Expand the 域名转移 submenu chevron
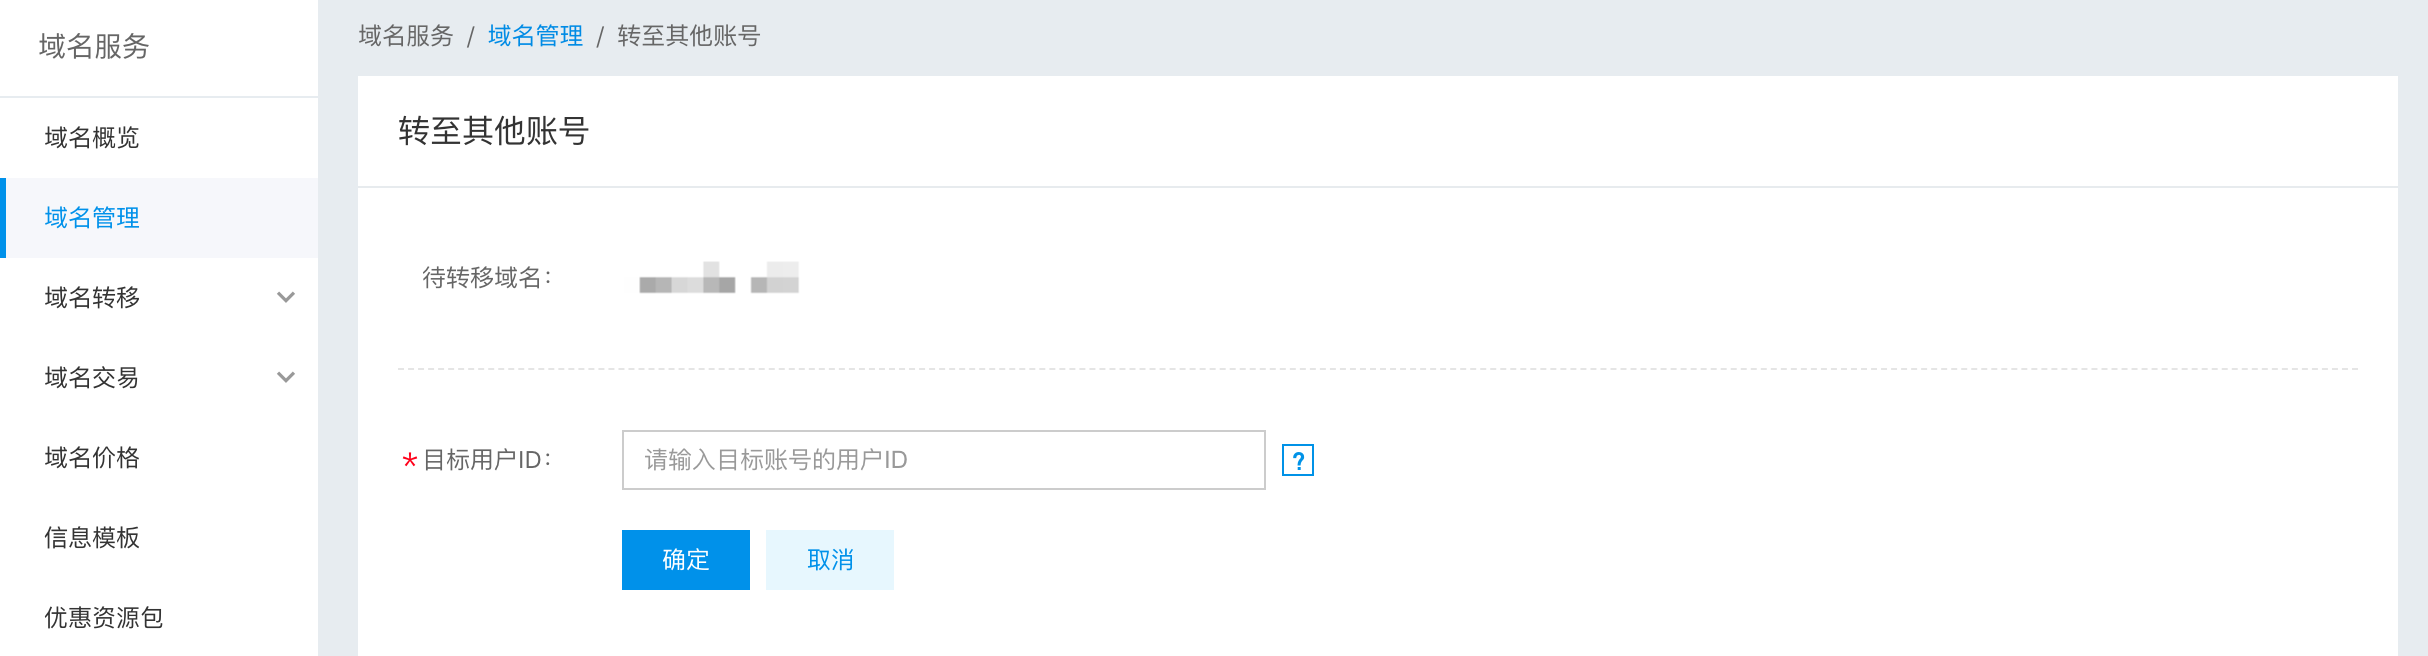The height and width of the screenshot is (656, 2428). [286, 297]
